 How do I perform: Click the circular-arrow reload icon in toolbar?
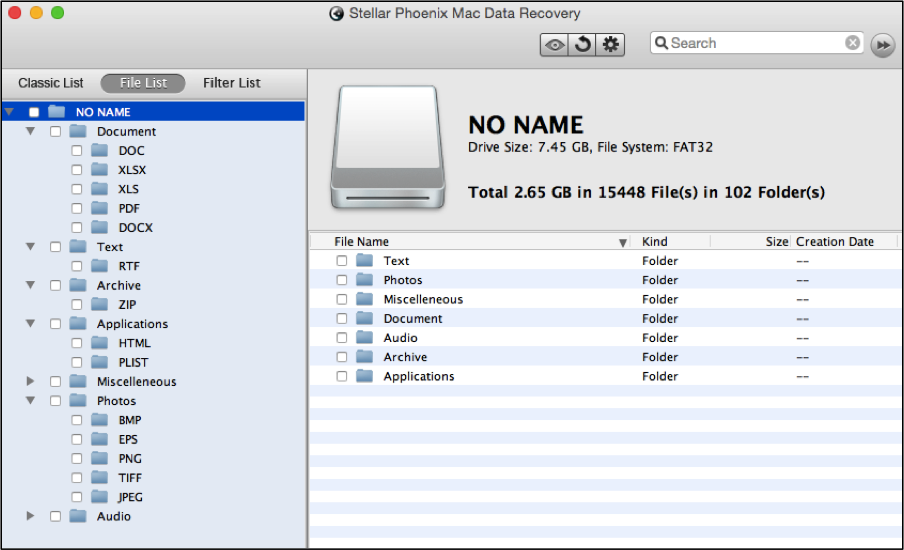[582, 44]
